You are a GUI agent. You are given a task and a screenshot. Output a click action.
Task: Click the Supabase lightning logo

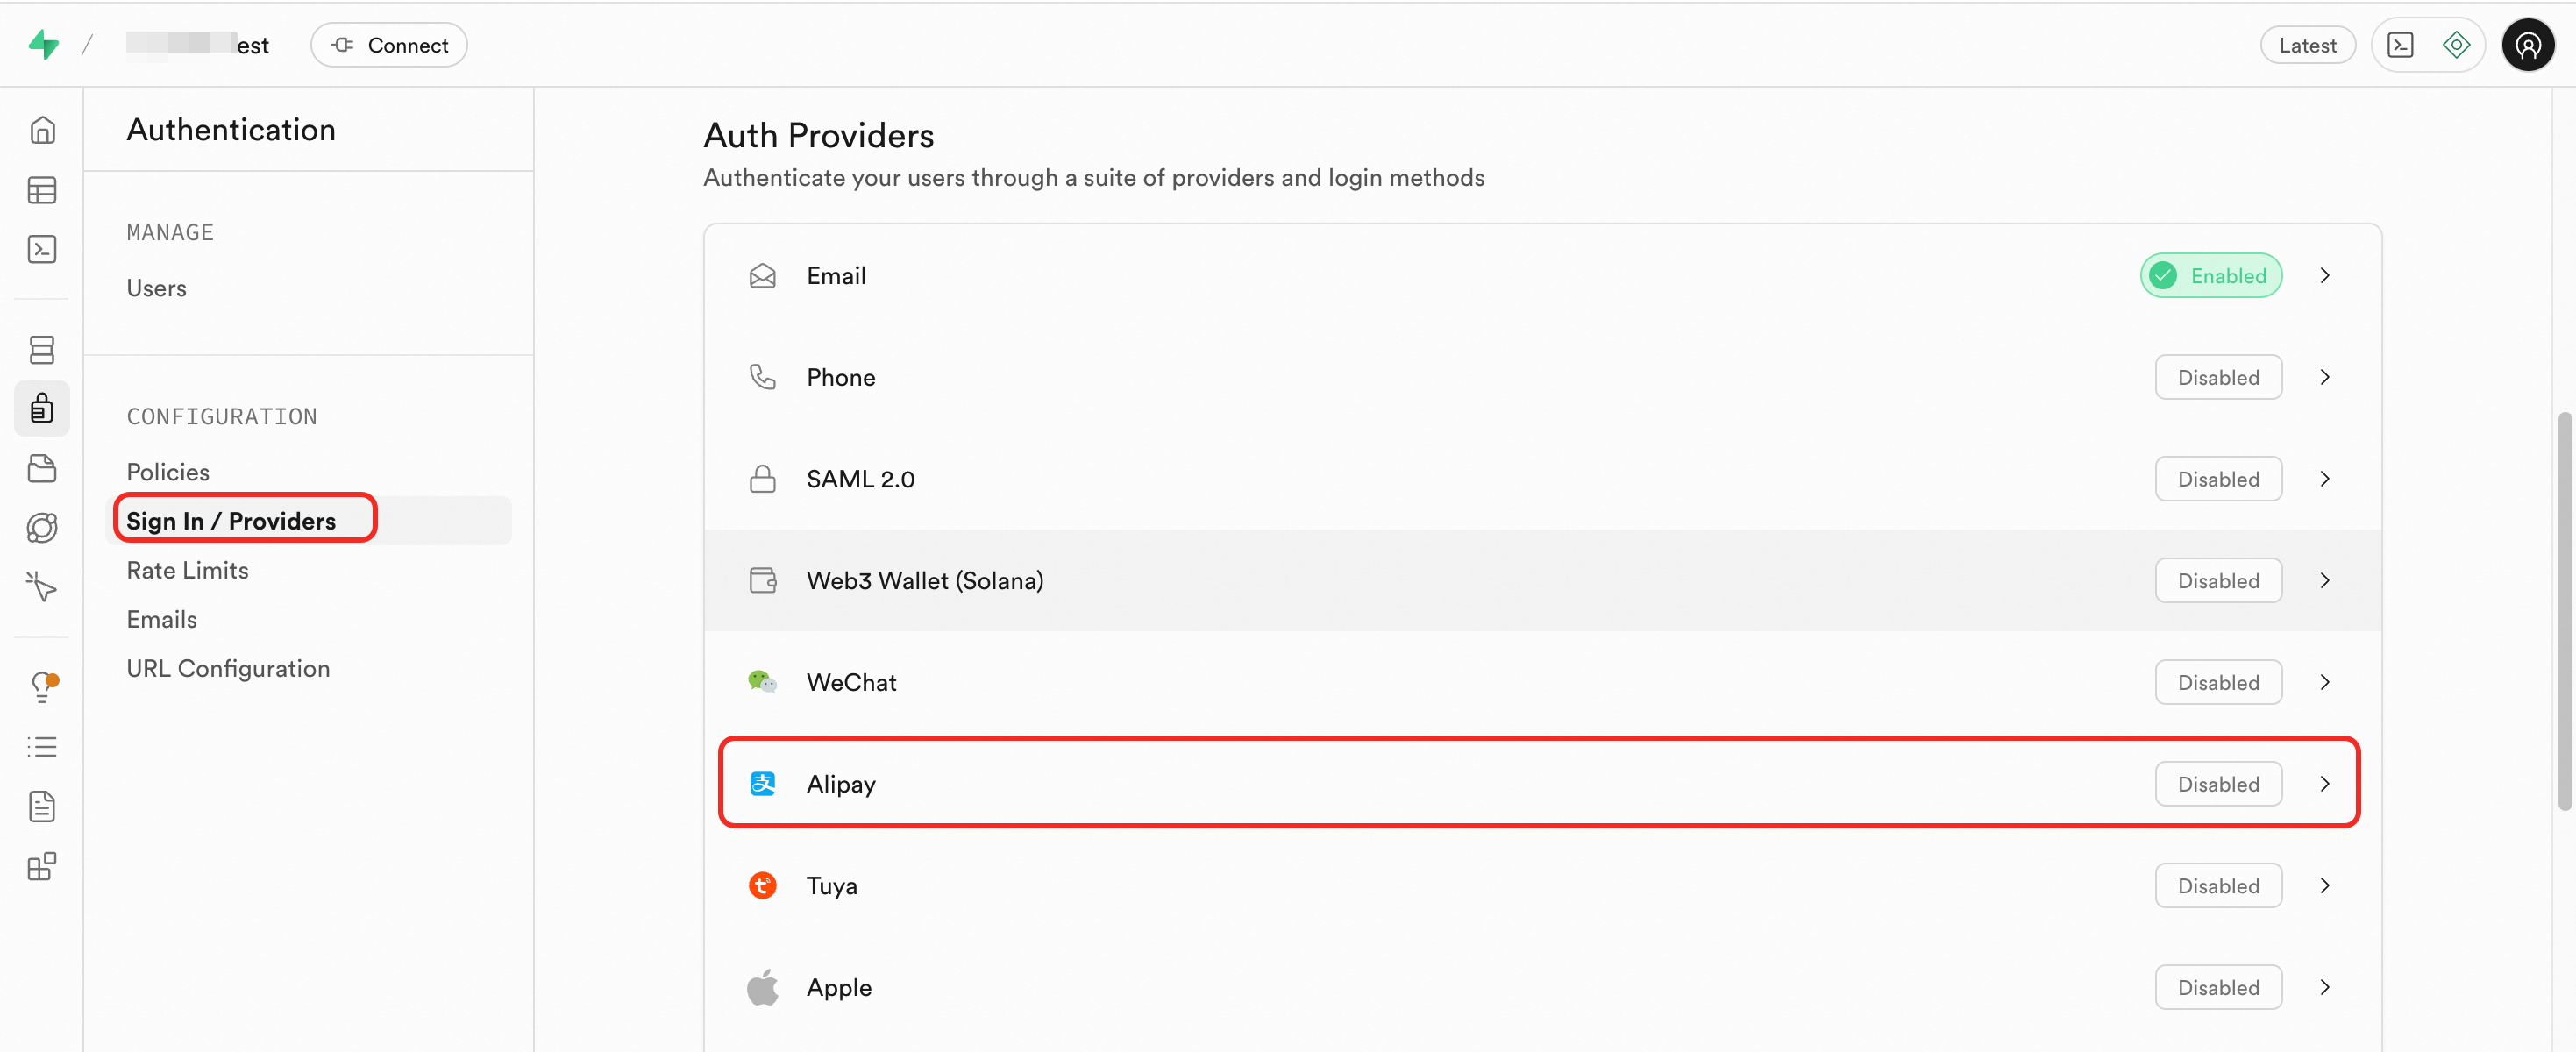43,45
